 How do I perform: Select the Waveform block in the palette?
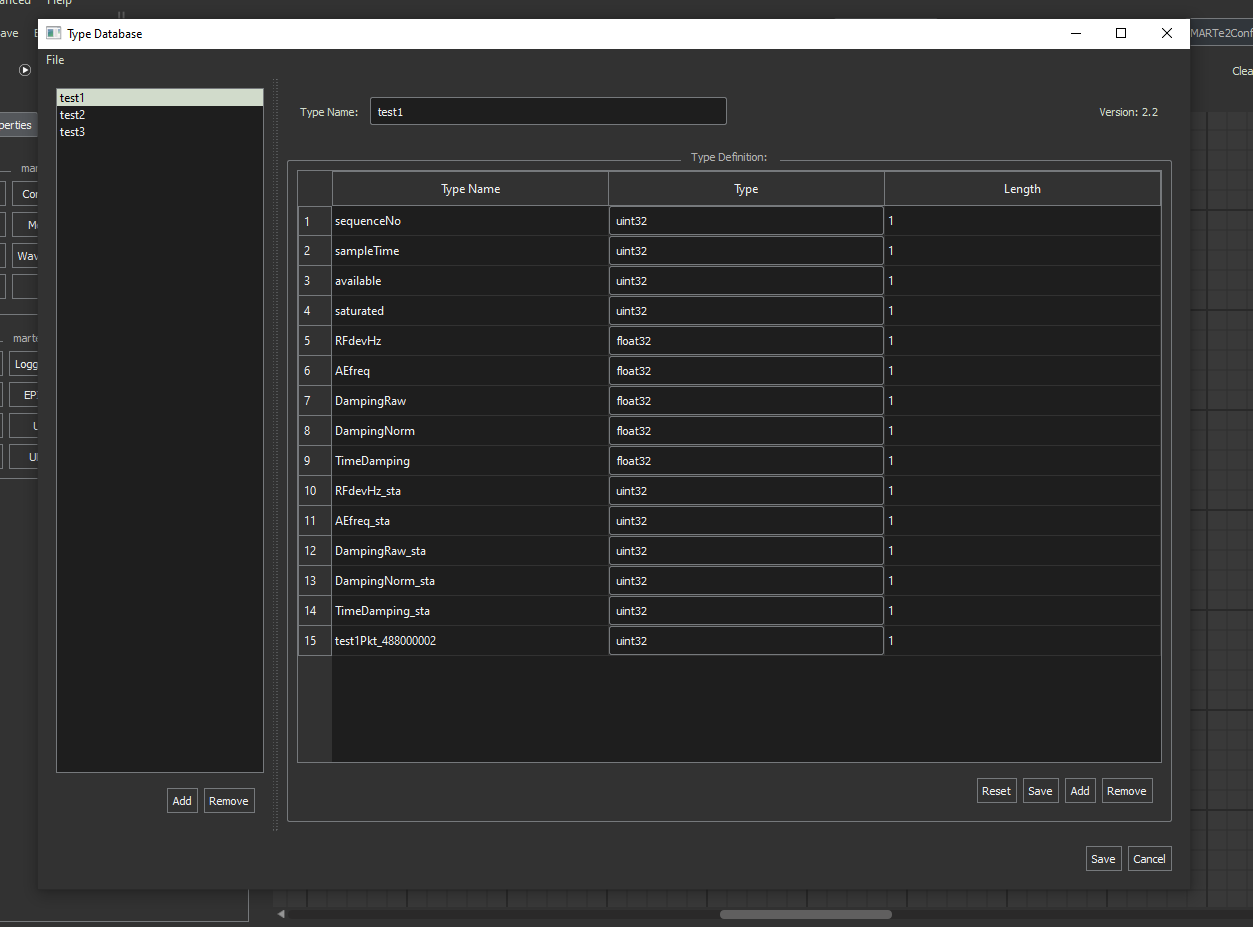coord(27,256)
